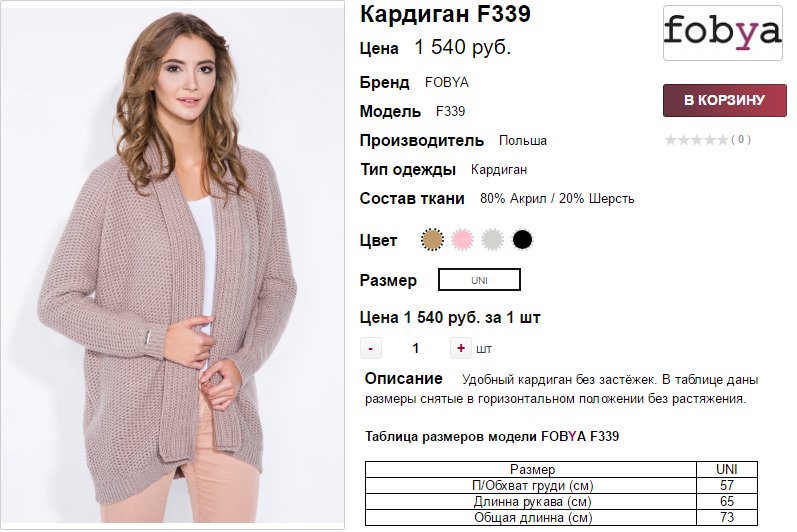Click the fobya brand logo

(722, 33)
